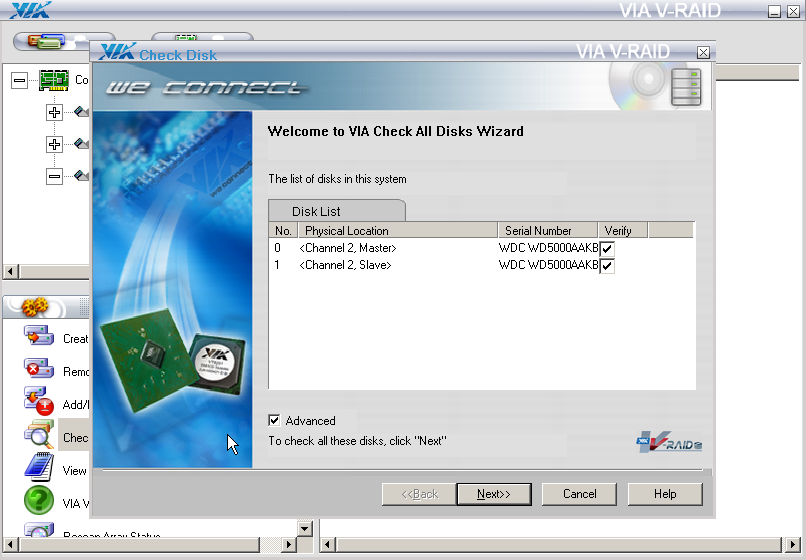Viewport: 806px width, 560px height.
Task: Expand the second disk node in tree
Action: tap(54, 144)
